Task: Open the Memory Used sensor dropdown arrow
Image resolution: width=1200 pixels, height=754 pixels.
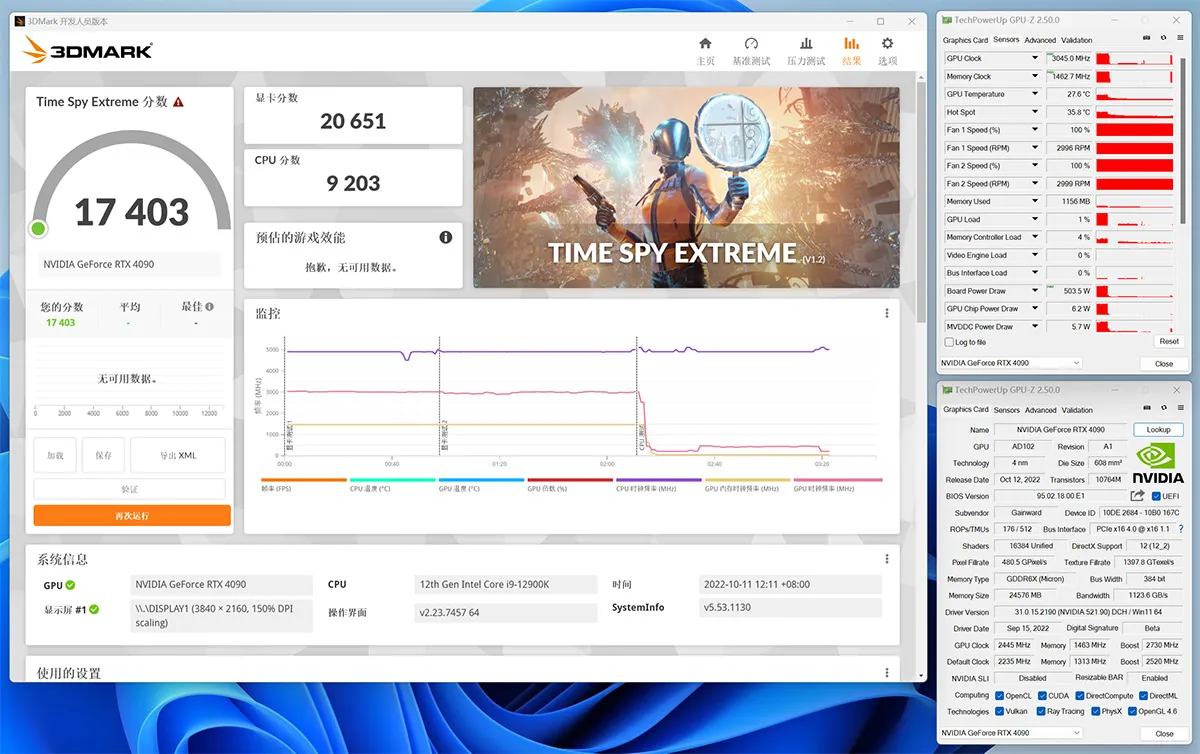Action: point(1035,201)
